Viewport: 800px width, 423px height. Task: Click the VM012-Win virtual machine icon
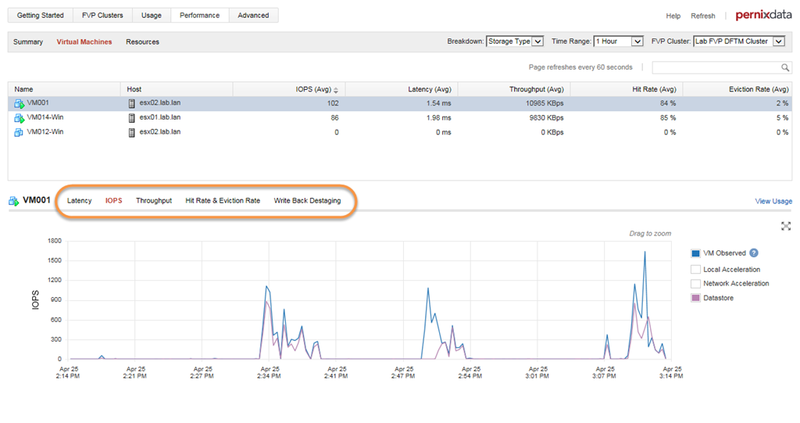point(19,132)
